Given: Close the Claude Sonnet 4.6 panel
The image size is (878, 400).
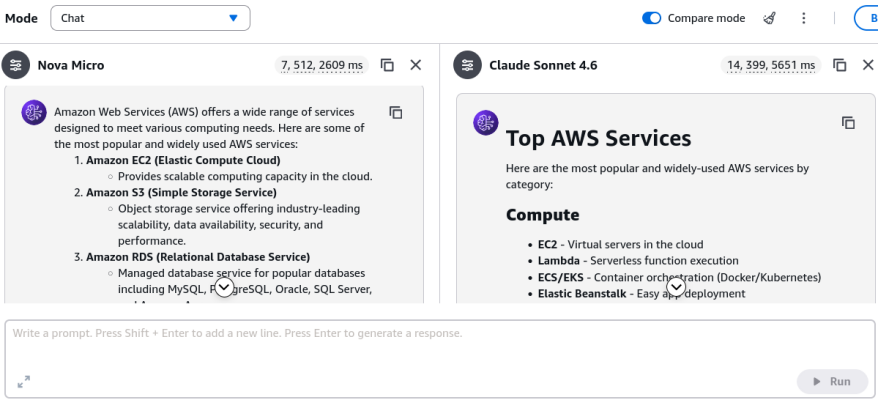Looking at the screenshot, I should pyautogui.click(x=868, y=65).
